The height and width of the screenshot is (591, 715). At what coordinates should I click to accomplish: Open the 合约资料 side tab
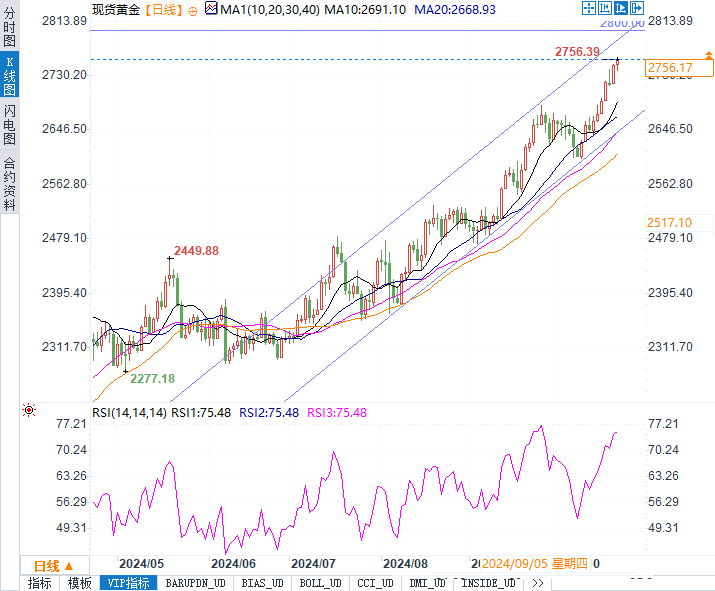9,183
